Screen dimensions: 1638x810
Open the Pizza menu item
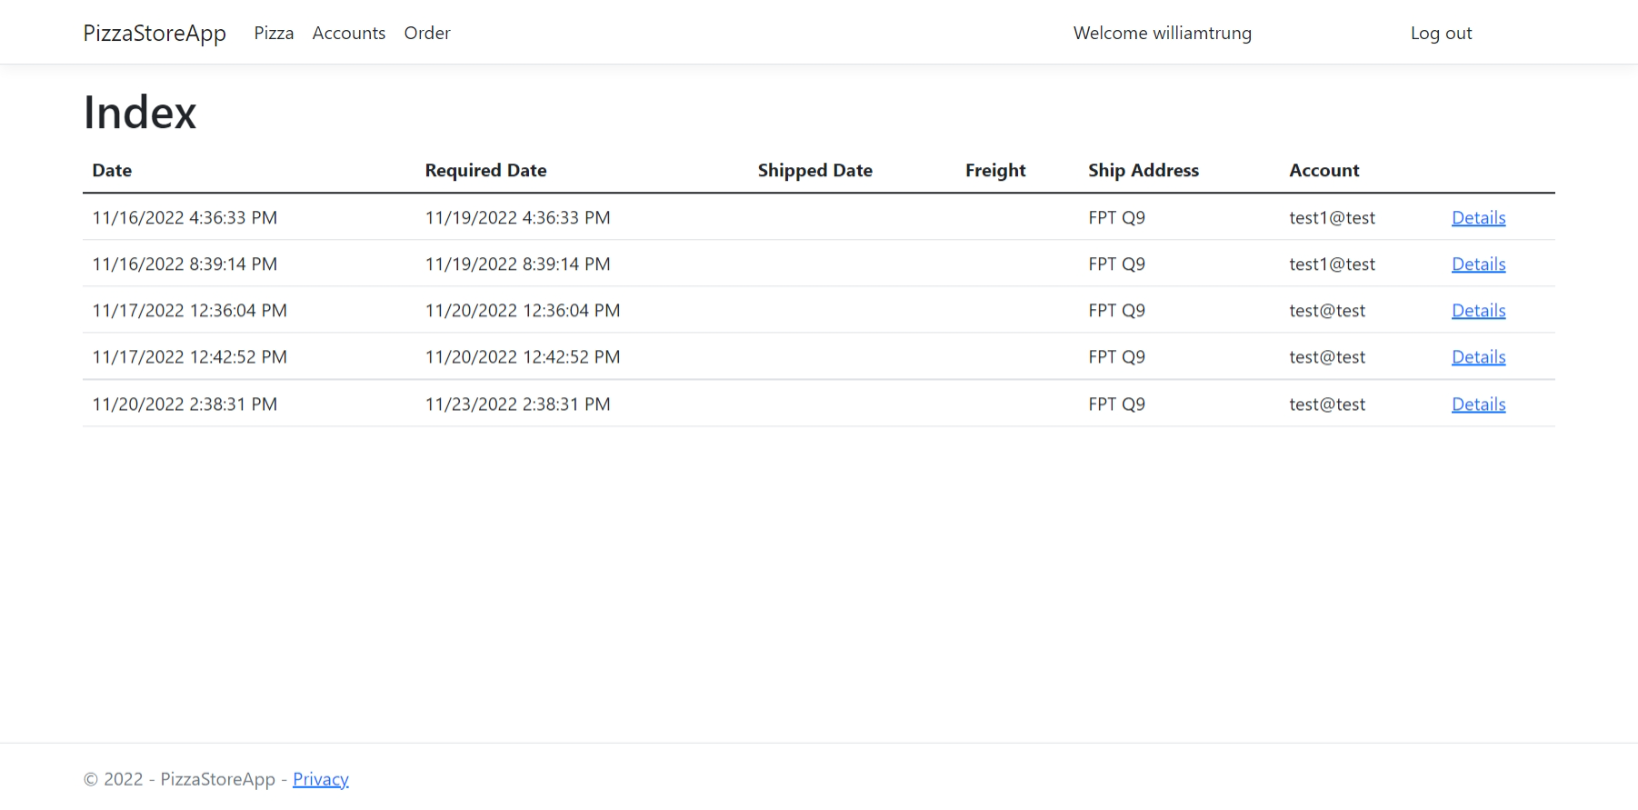[x=273, y=32]
